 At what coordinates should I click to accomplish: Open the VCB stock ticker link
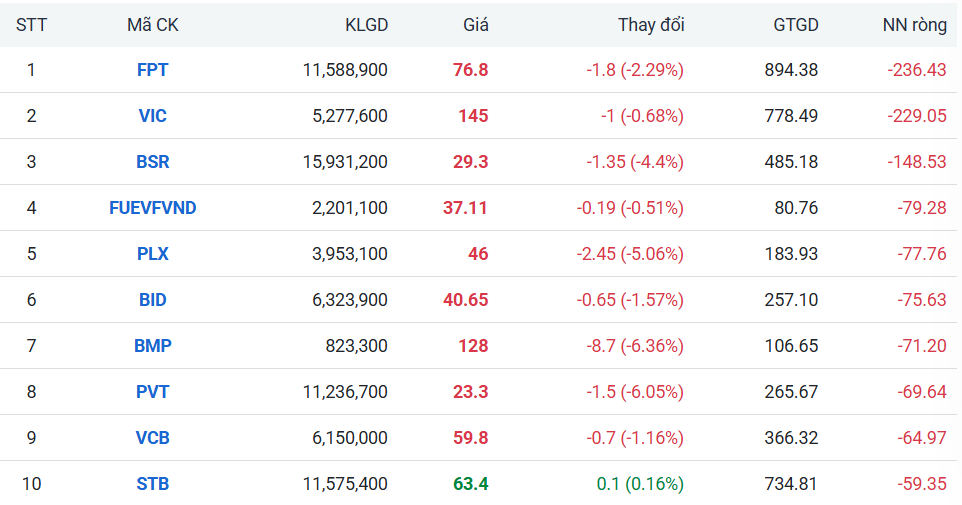point(152,438)
